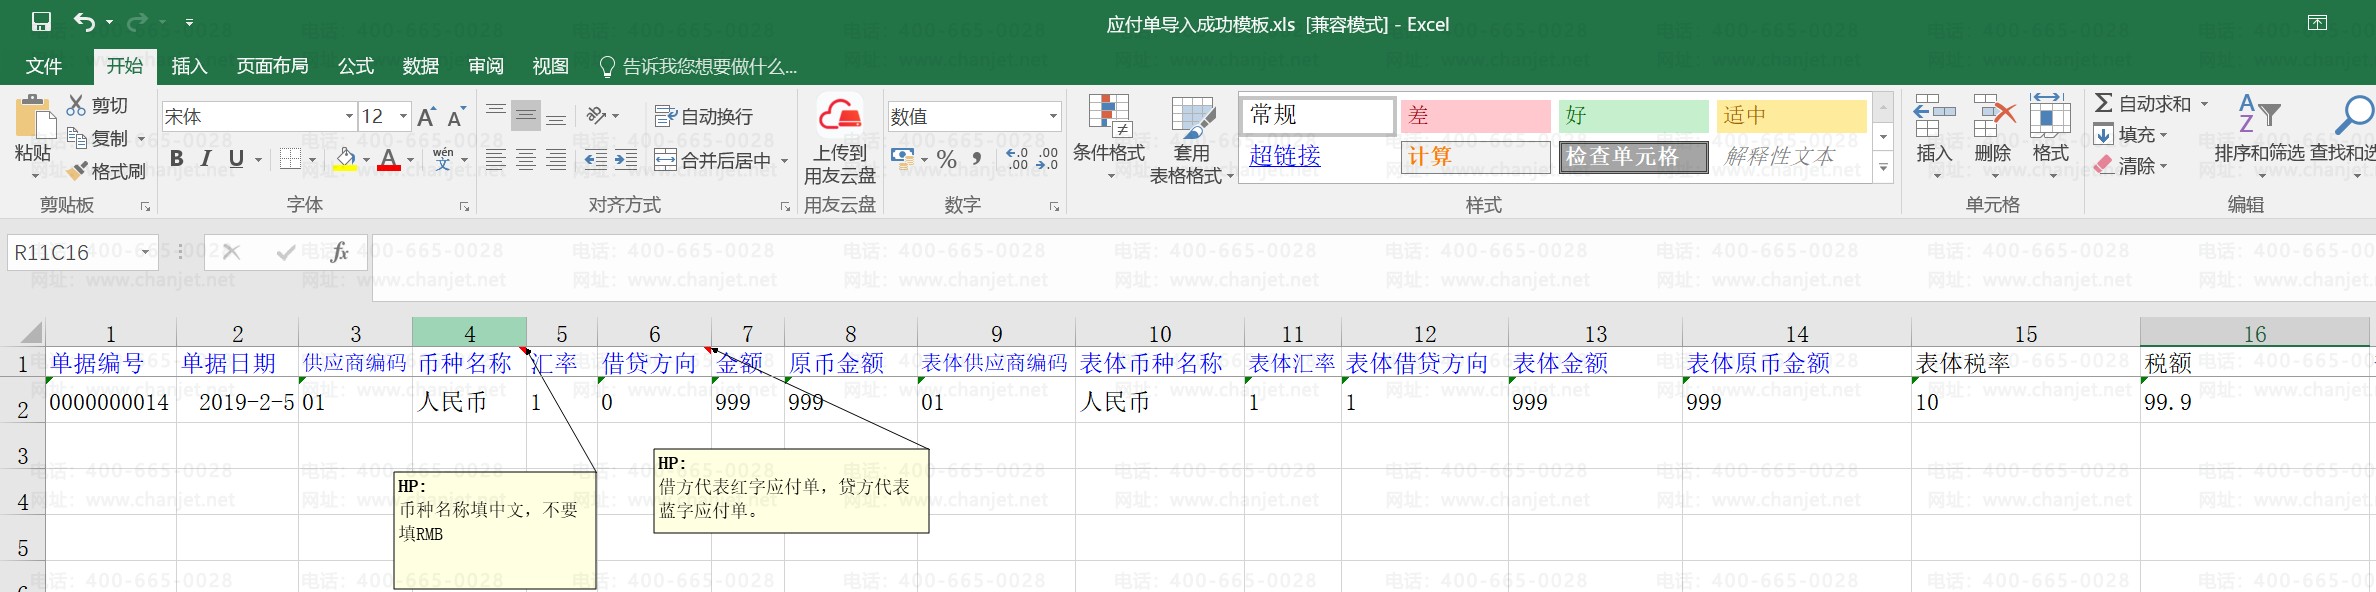Increase font size with the large A icon

tap(427, 117)
